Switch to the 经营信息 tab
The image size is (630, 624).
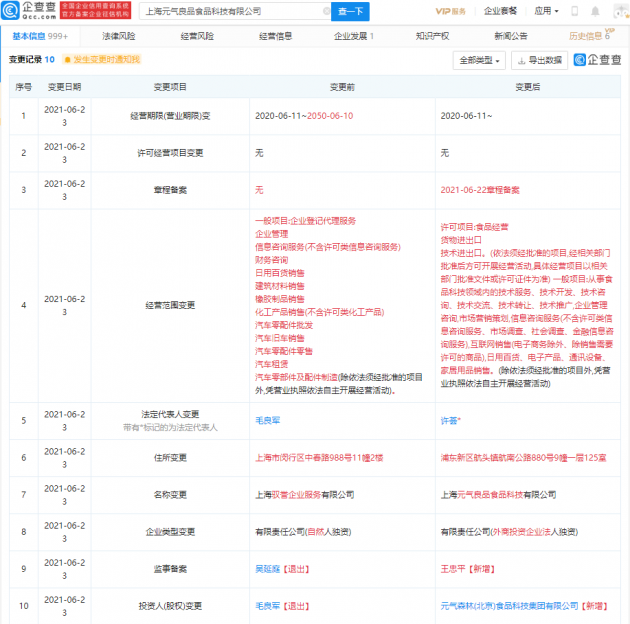pos(275,36)
